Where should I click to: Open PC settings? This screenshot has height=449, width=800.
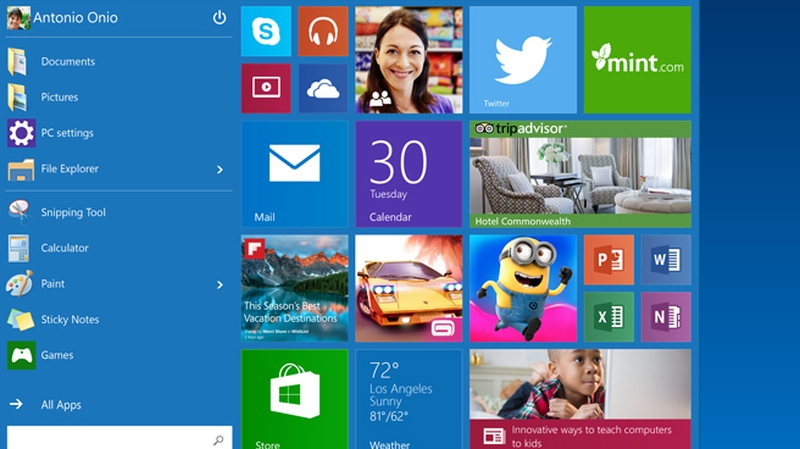tap(119, 133)
